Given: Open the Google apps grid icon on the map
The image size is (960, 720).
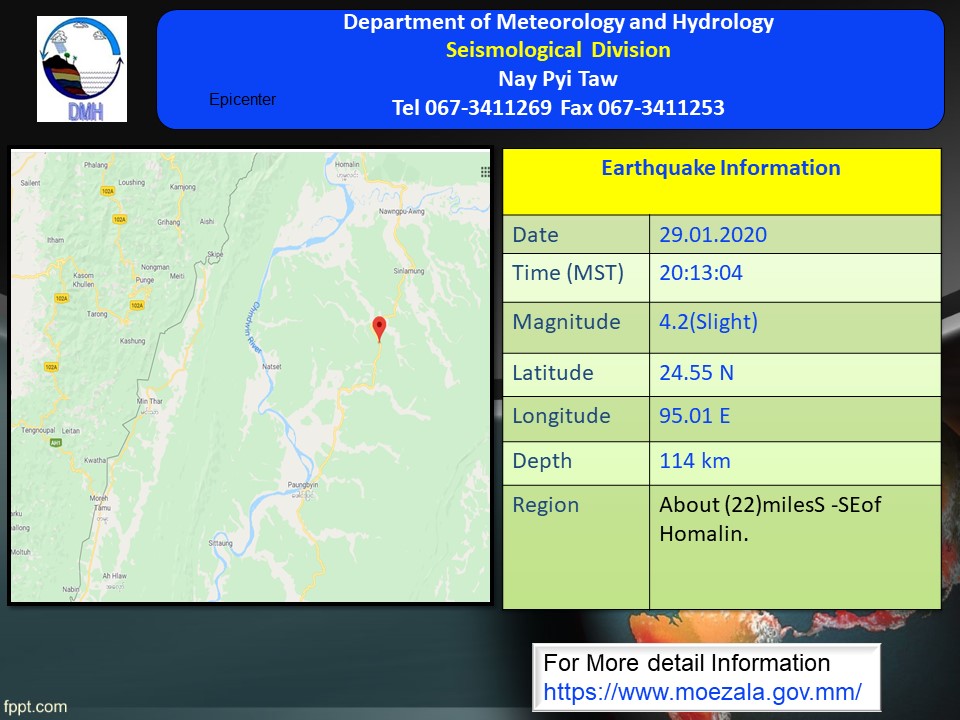Looking at the screenshot, I should (x=485, y=172).
